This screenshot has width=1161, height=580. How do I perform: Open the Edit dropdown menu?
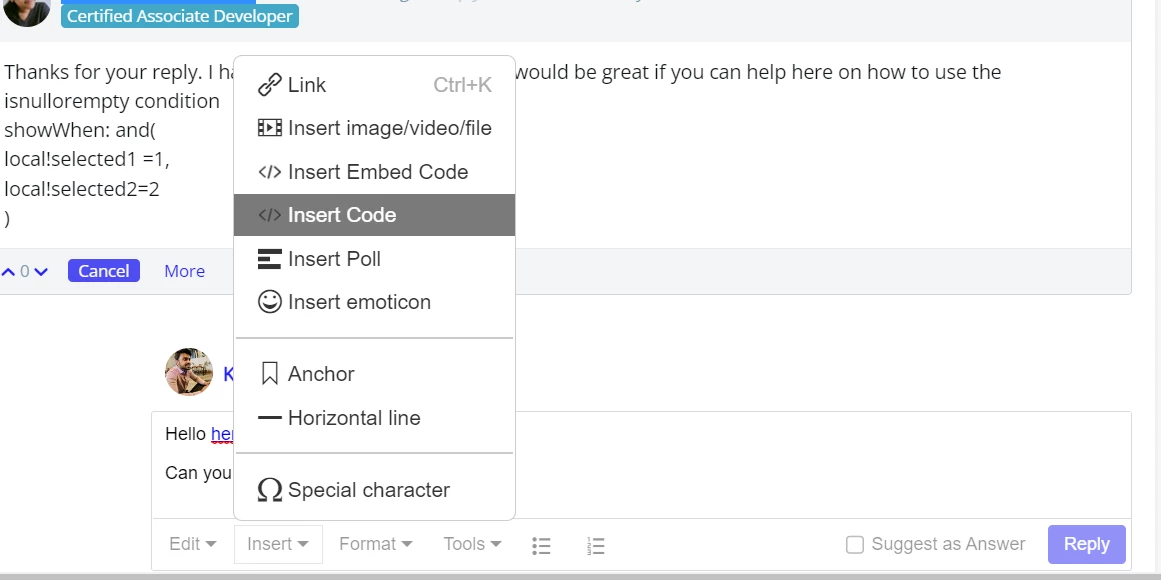193,544
